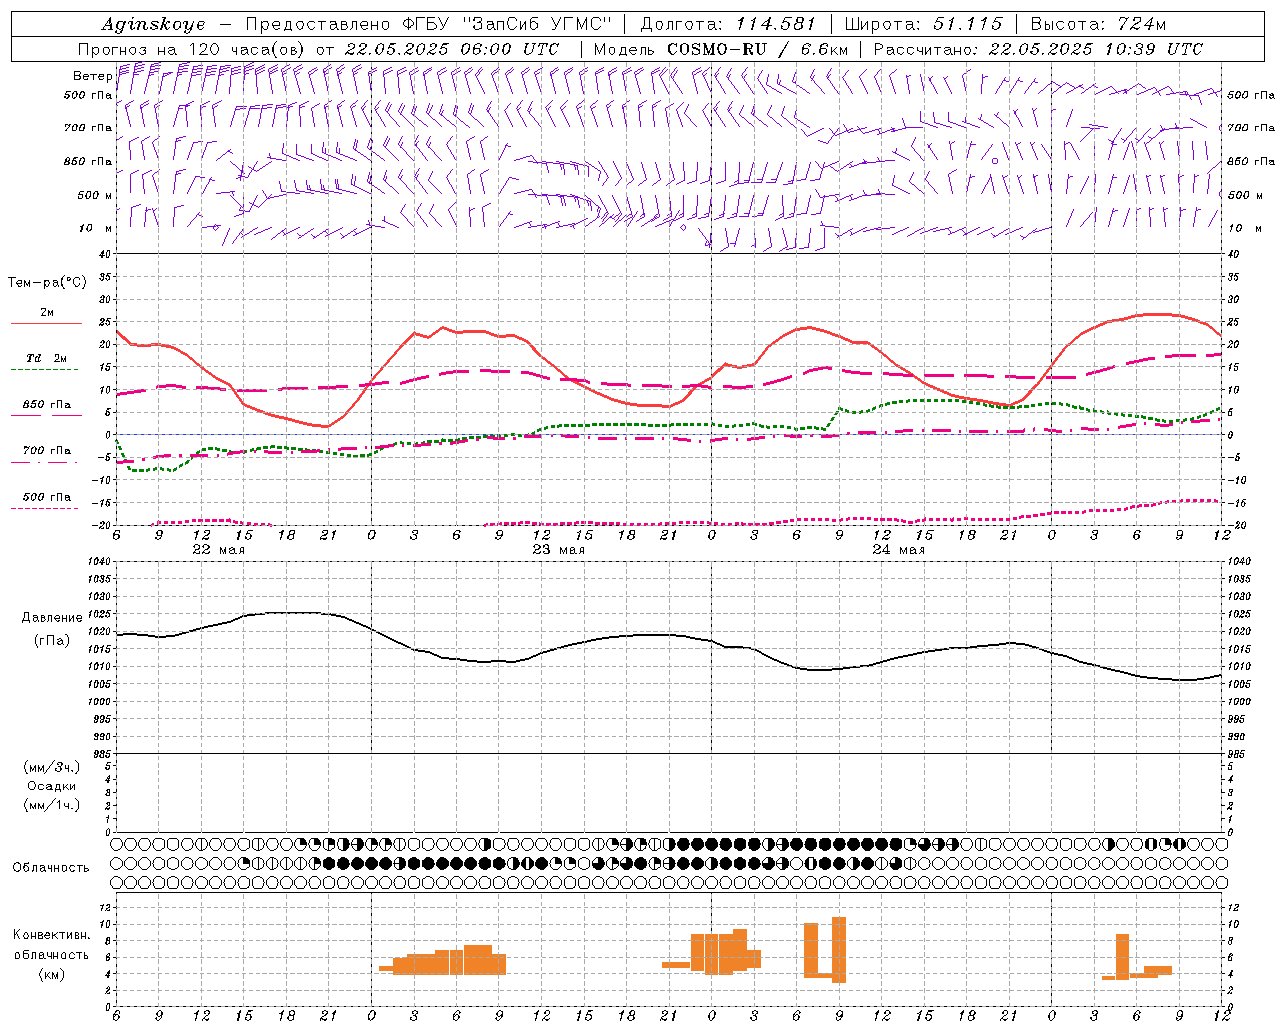Click the 'Давление' pressure panel label
This screenshot has height=1024, width=1280.
tap(52, 618)
